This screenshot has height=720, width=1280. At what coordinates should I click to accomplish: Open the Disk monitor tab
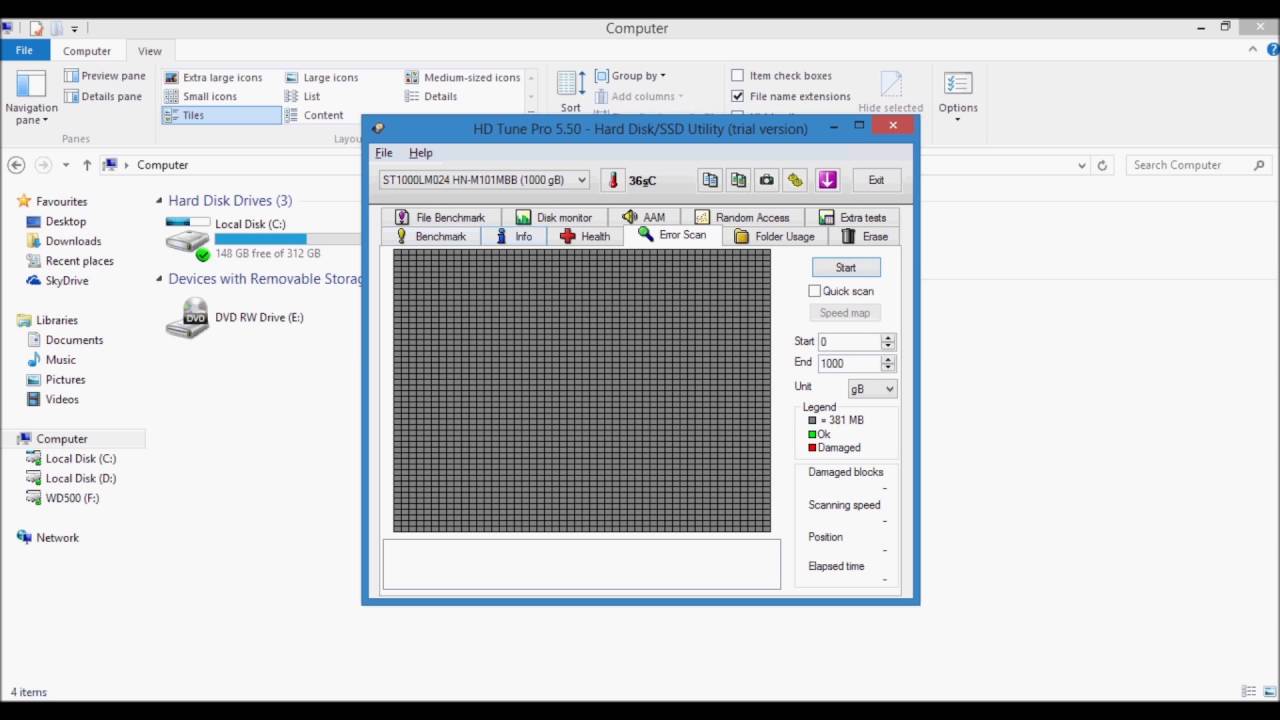point(554,217)
